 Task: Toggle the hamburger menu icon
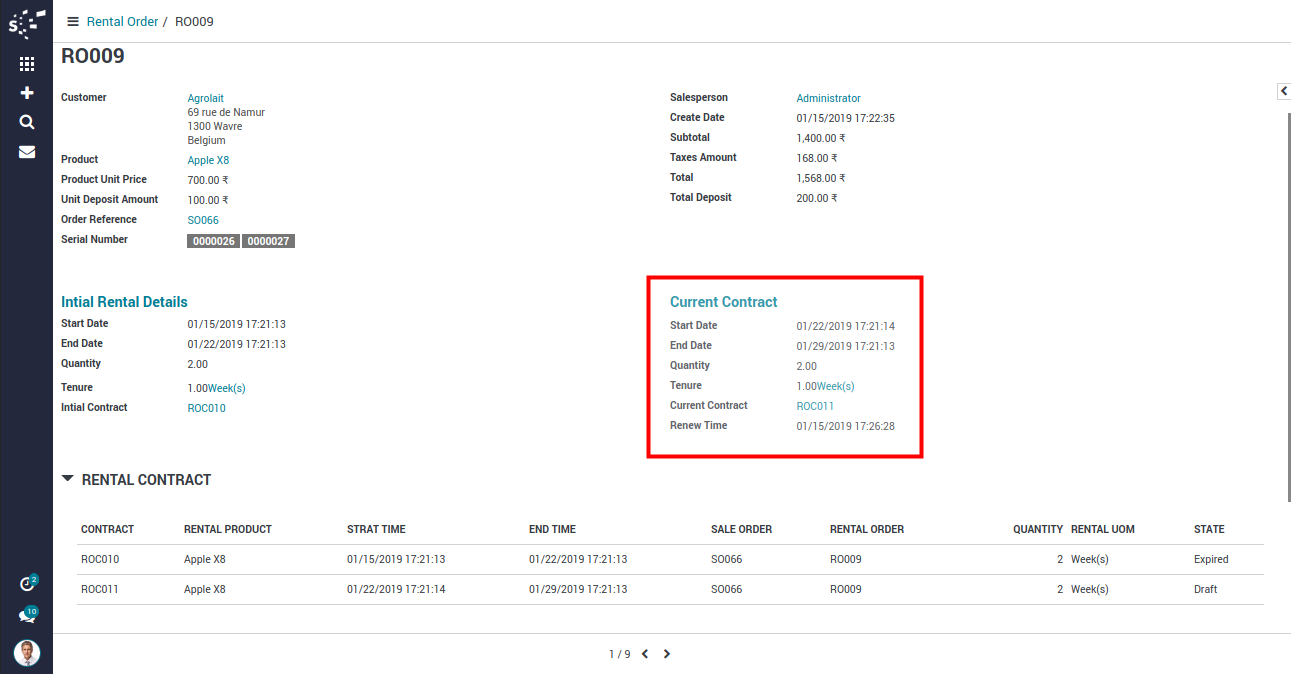(x=73, y=21)
